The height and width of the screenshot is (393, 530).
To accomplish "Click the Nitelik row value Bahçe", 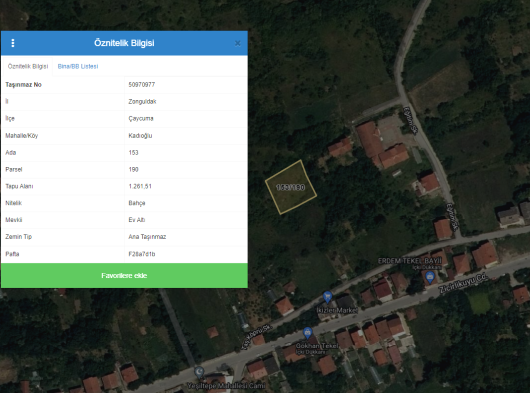I will 137,203.
